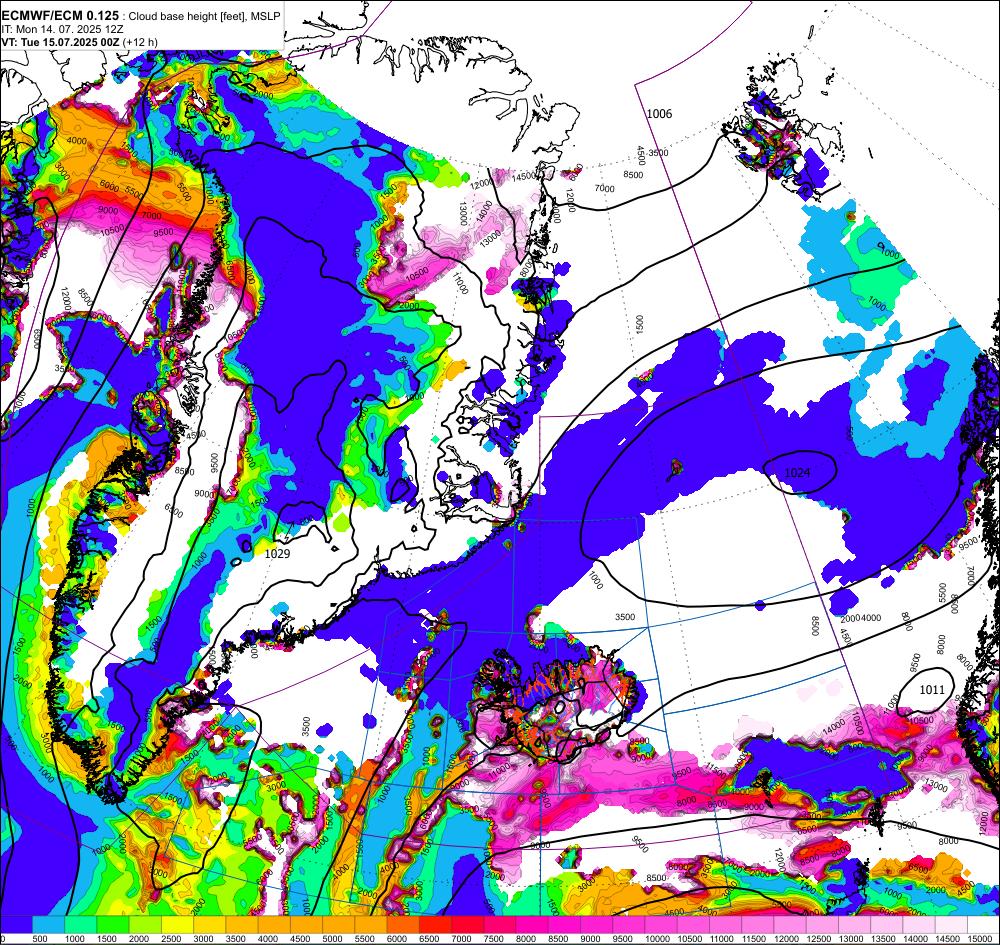Image resolution: width=1000 pixels, height=945 pixels.
Task: Click the cyan 500-1000 ft legend swatch
Action: [x=48, y=925]
